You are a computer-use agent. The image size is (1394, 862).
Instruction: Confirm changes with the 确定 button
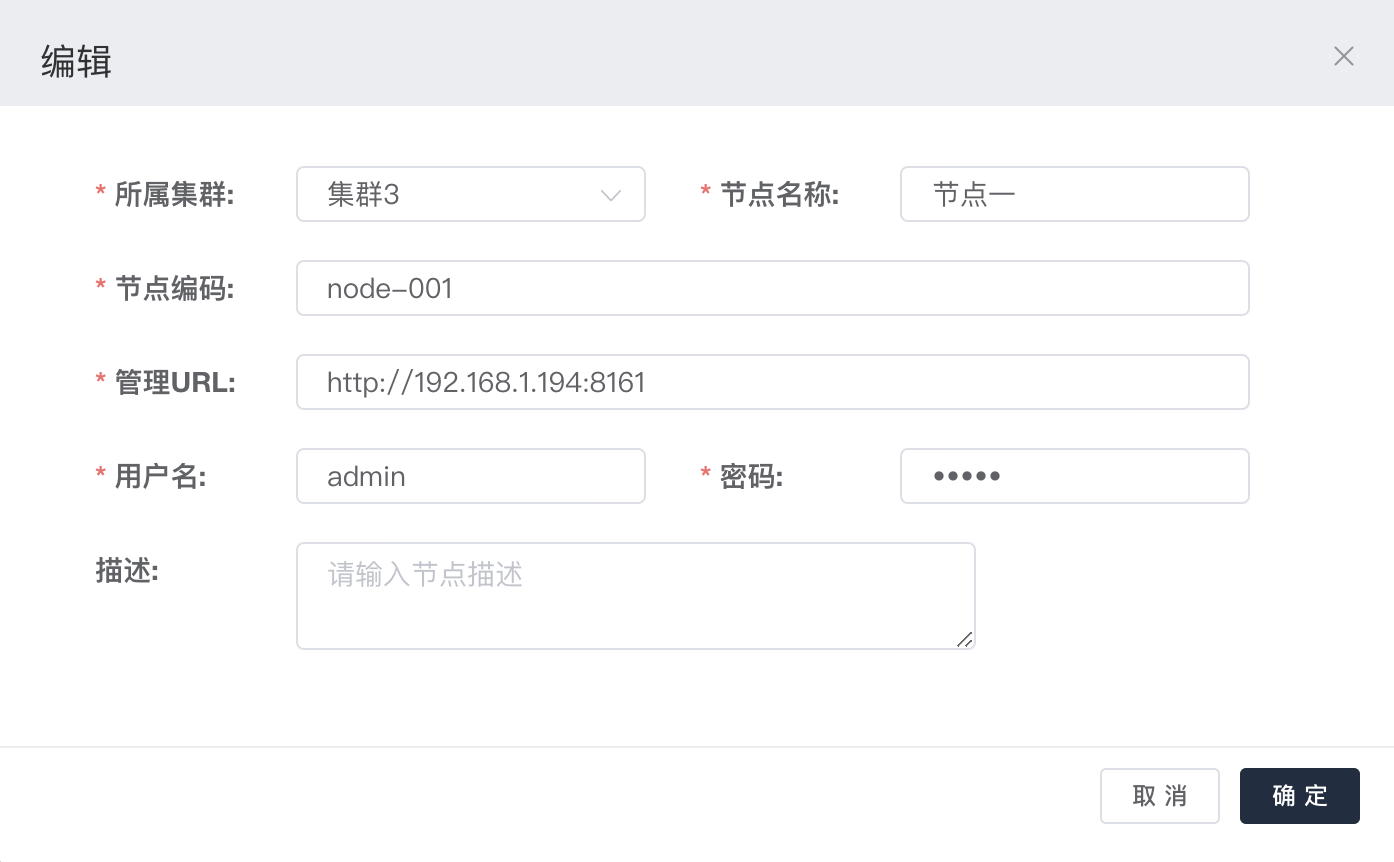click(1299, 796)
